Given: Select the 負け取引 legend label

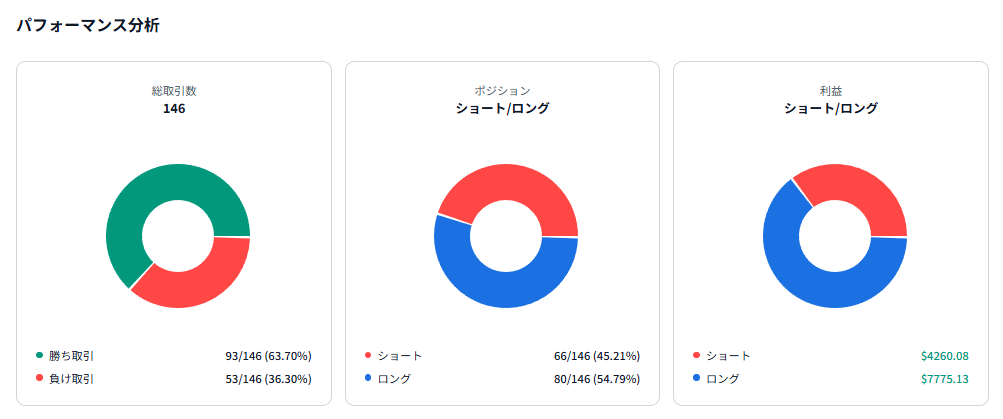Looking at the screenshot, I should pyautogui.click(x=72, y=379).
